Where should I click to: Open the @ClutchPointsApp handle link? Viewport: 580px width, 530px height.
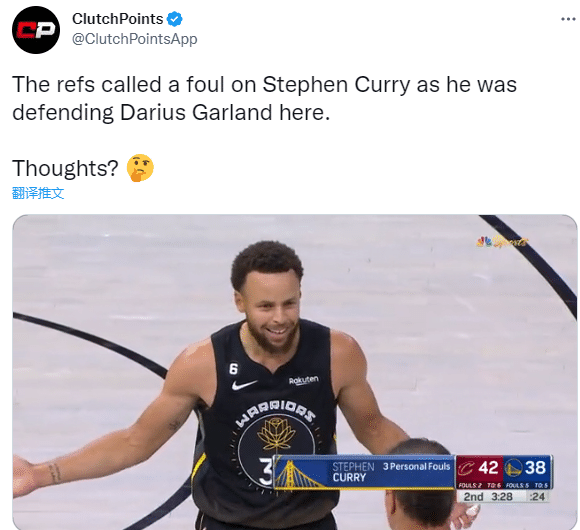pyautogui.click(x=135, y=39)
